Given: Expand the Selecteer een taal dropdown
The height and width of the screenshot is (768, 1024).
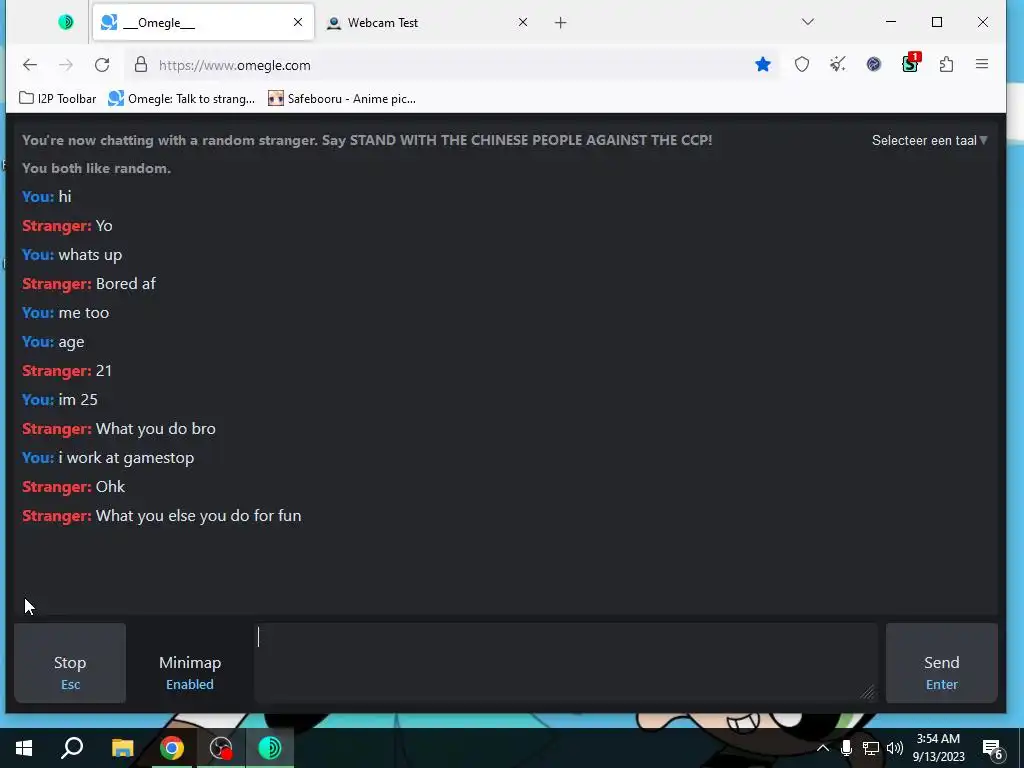Looking at the screenshot, I should coord(929,140).
